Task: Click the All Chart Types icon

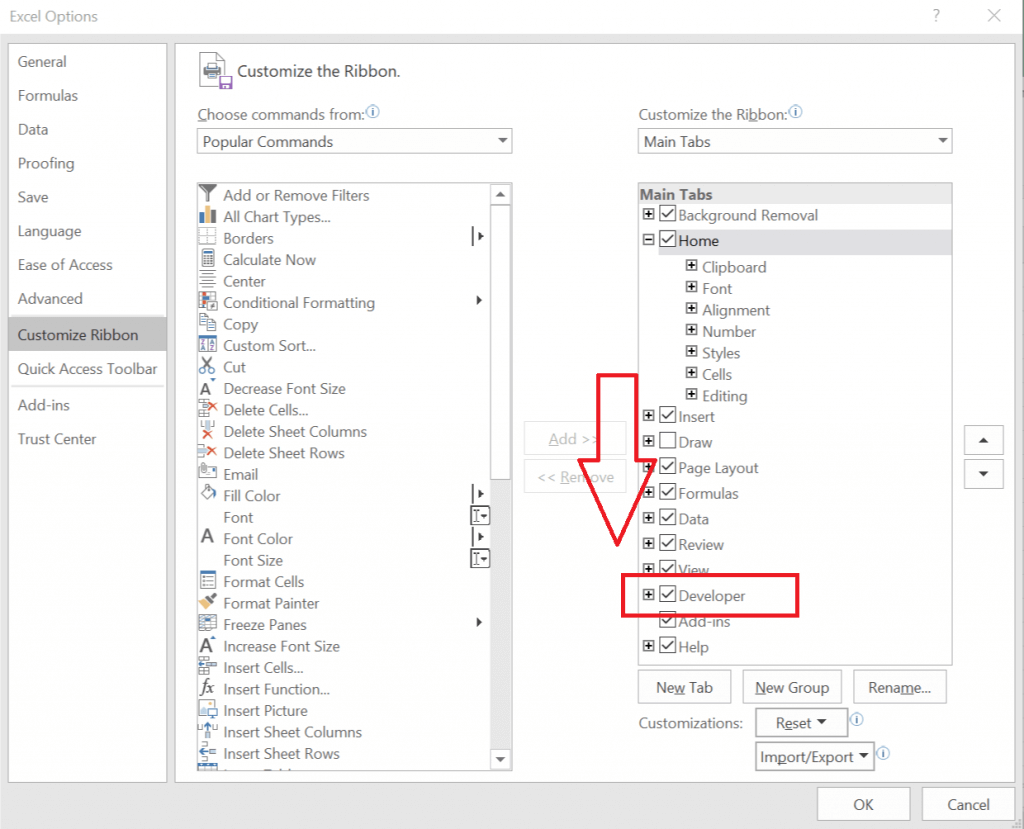Action: [x=208, y=216]
